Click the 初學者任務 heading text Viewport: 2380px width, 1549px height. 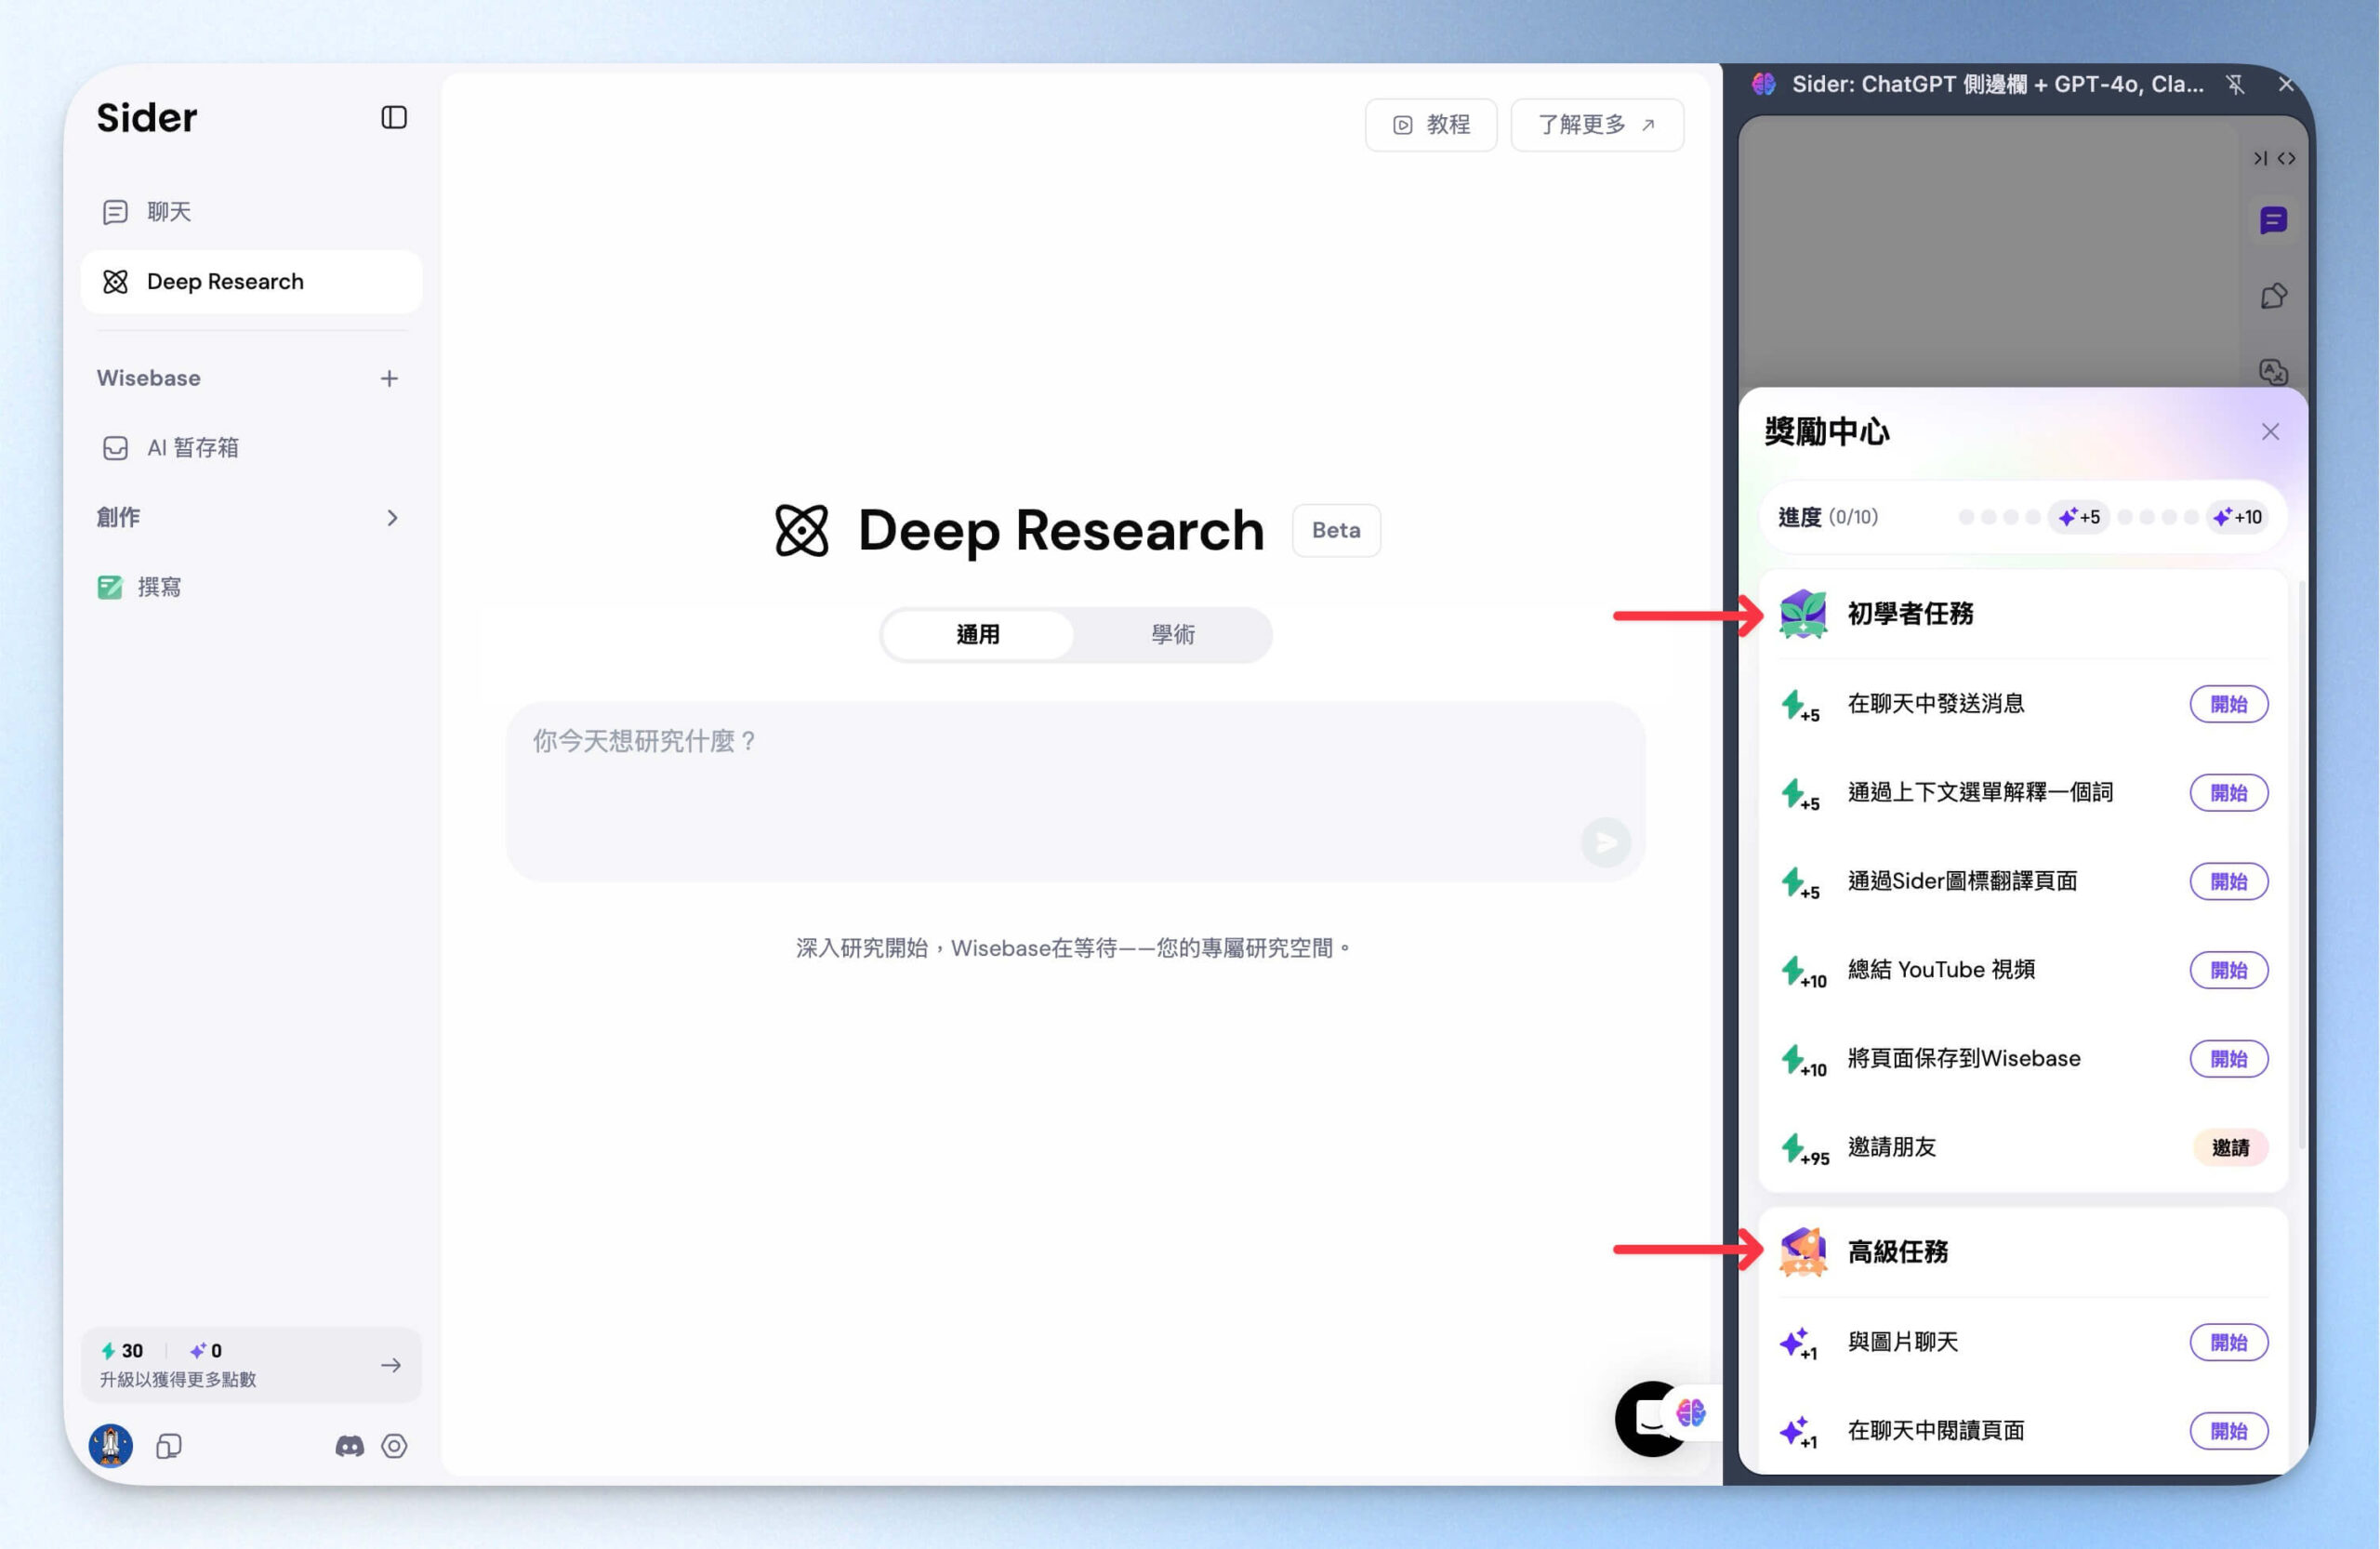point(1910,613)
